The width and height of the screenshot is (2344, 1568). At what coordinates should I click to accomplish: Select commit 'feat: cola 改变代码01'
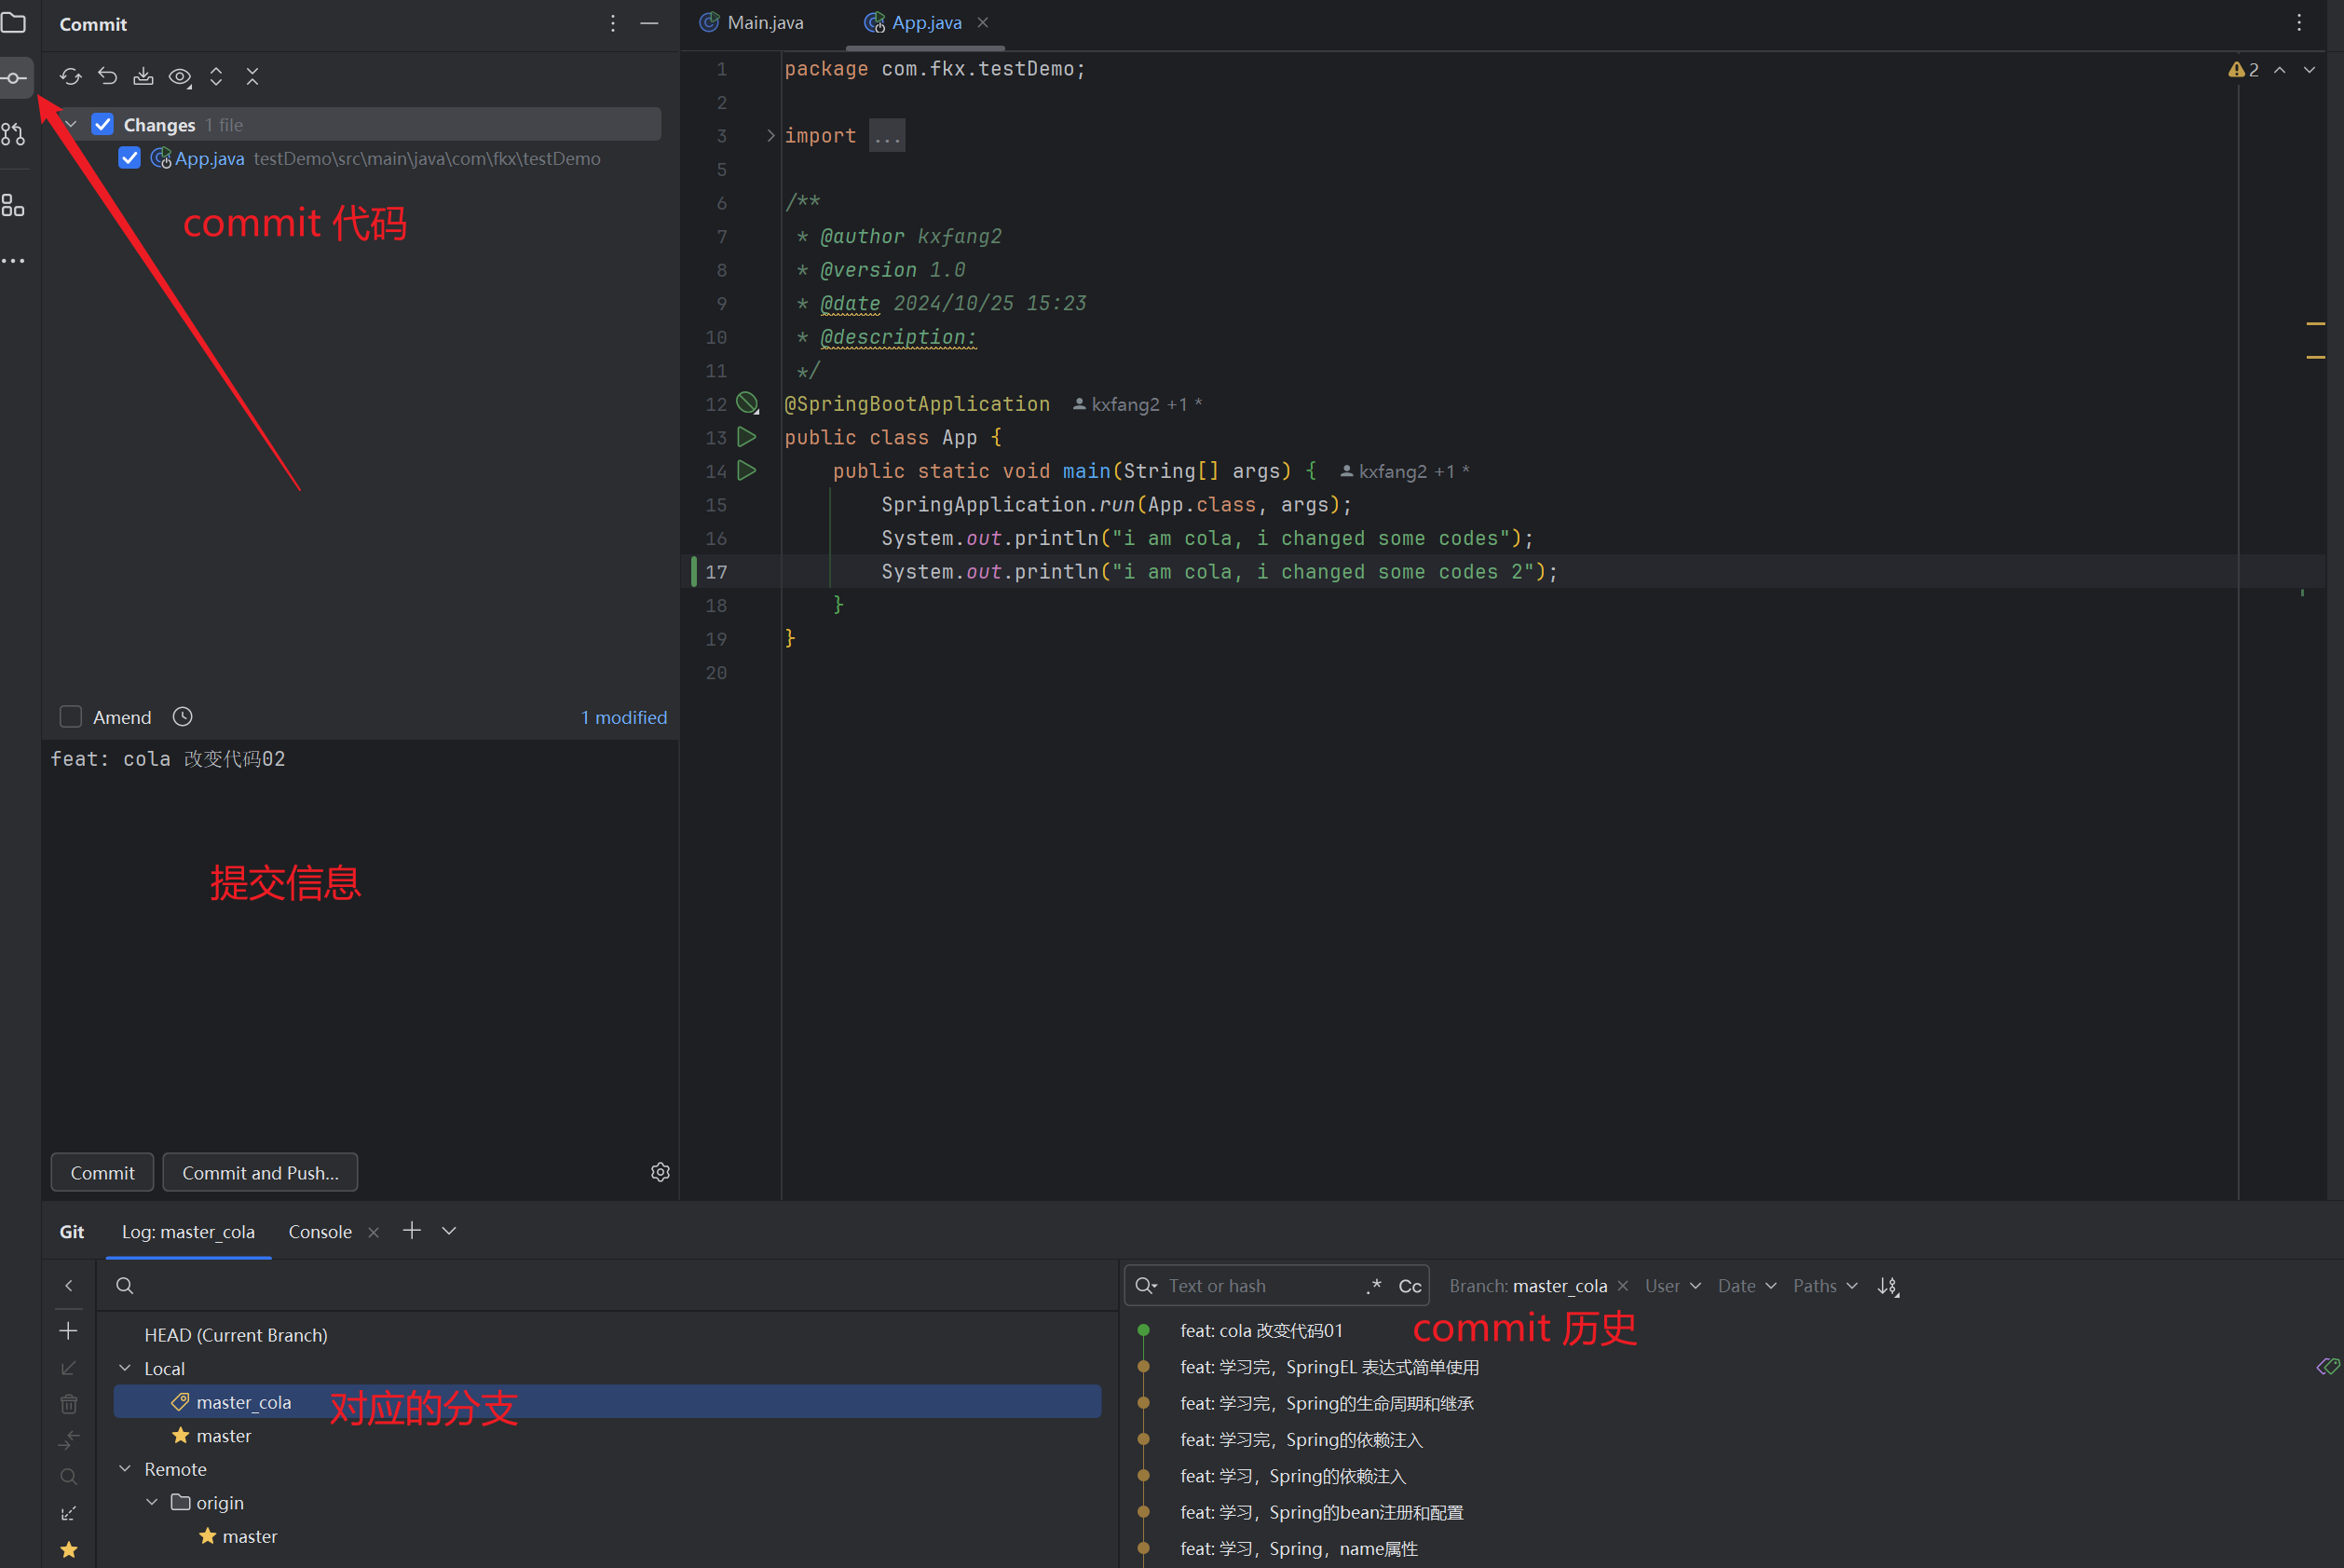click(x=1262, y=1330)
